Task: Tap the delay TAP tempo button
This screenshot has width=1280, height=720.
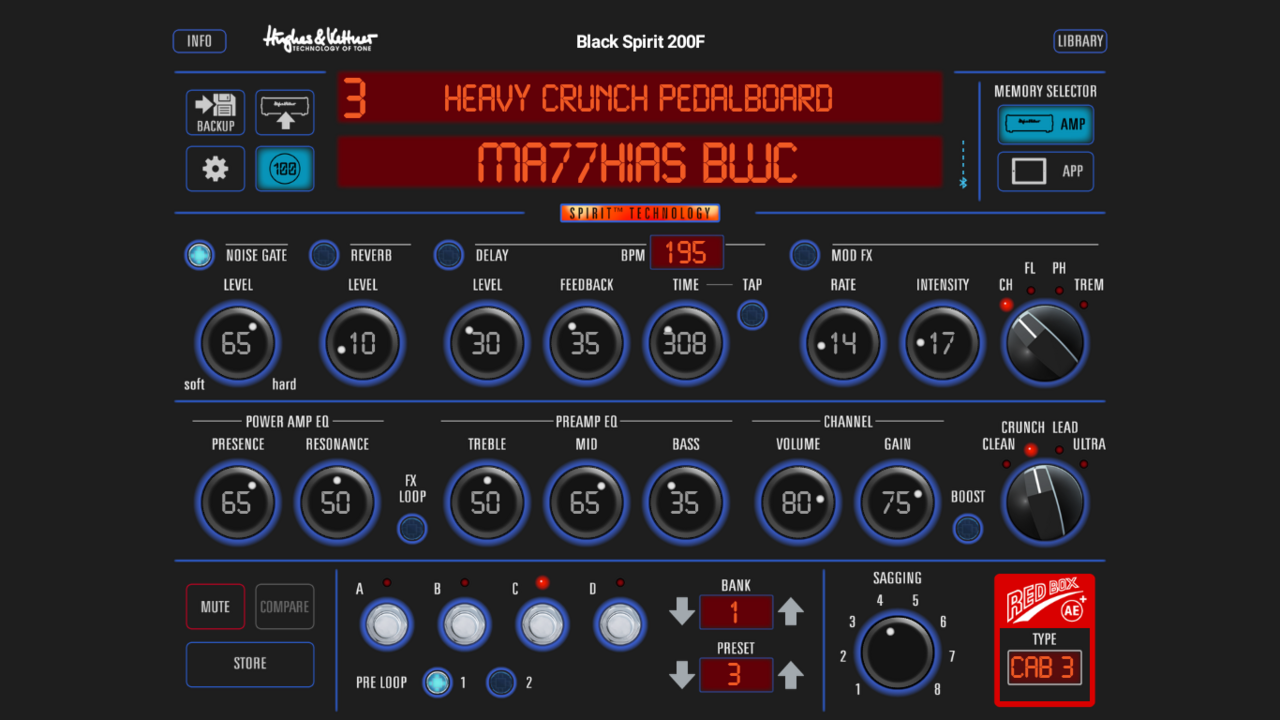Action: pos(752,316)
